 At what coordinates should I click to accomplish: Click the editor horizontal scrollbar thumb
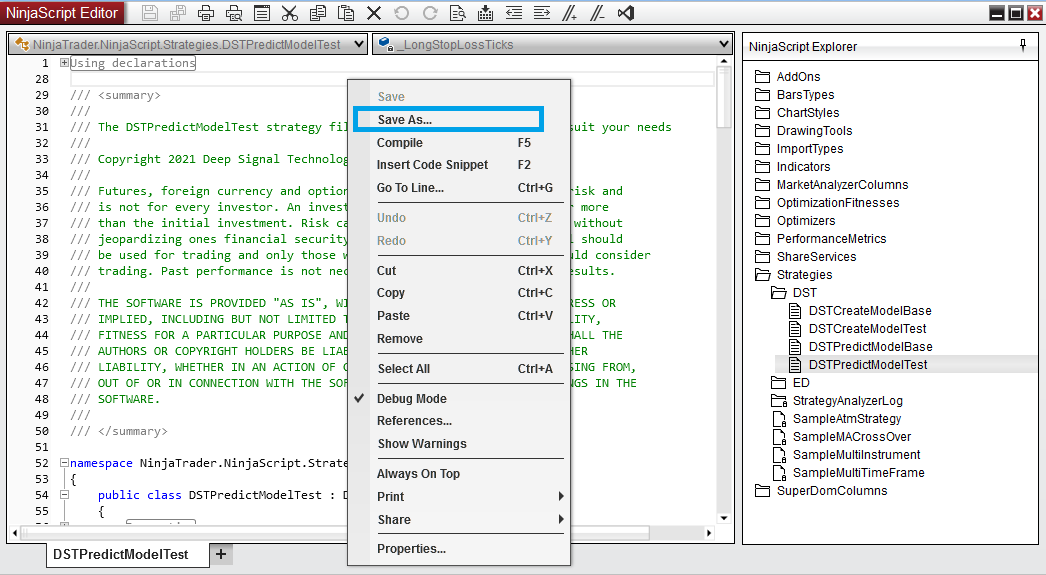[335, 533]
